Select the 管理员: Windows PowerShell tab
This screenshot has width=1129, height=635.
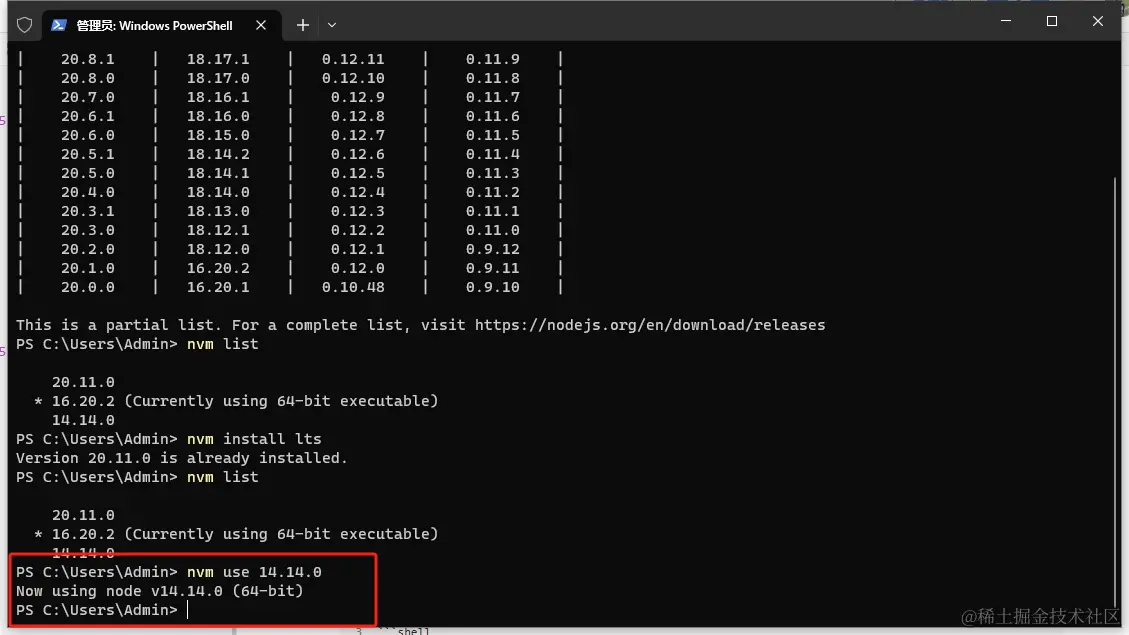[162, 25]
